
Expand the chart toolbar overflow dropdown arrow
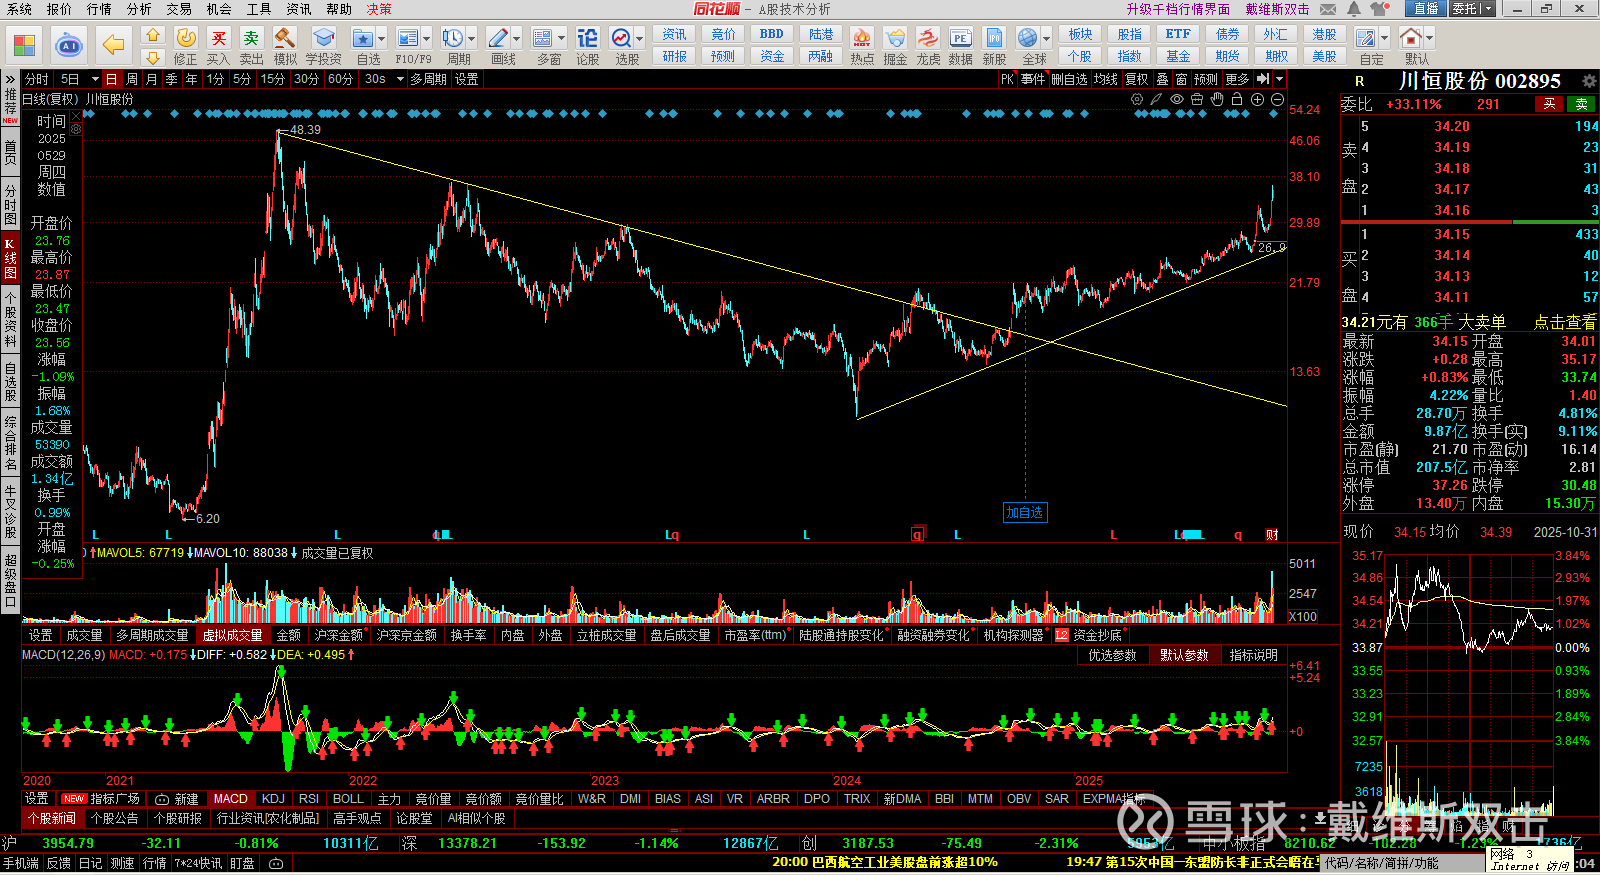coord(1279,79)
